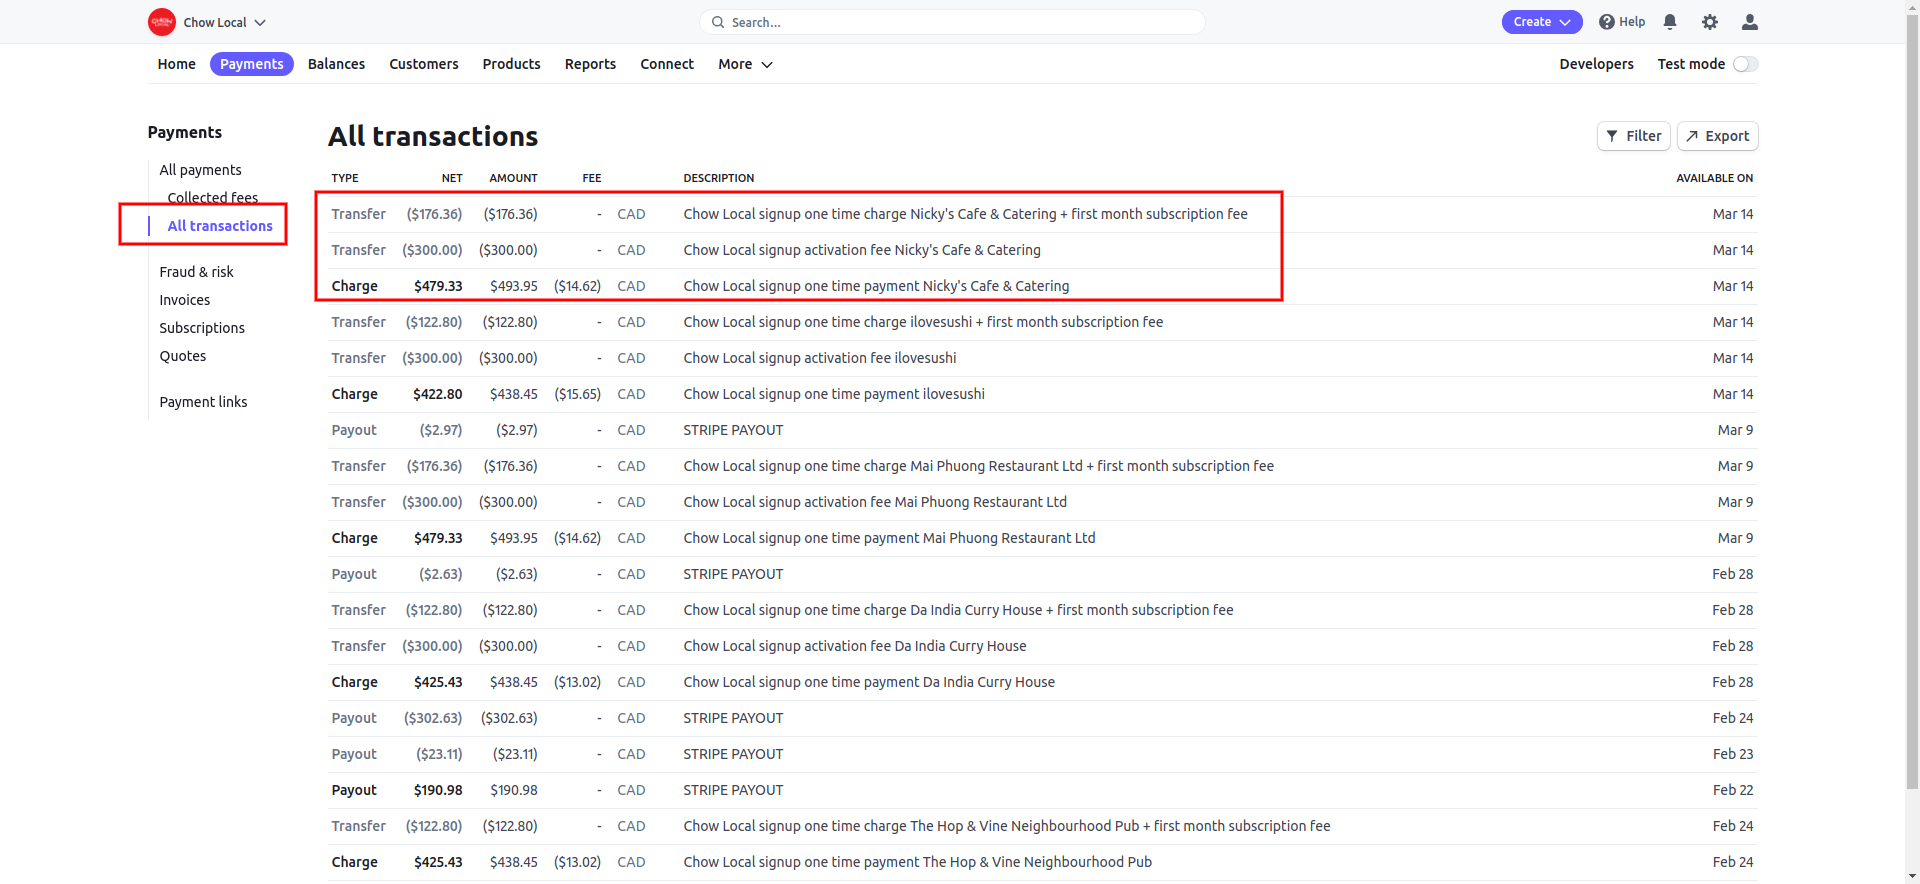Open the user profile icon
1920x884 pixels.
point(1750,22)
